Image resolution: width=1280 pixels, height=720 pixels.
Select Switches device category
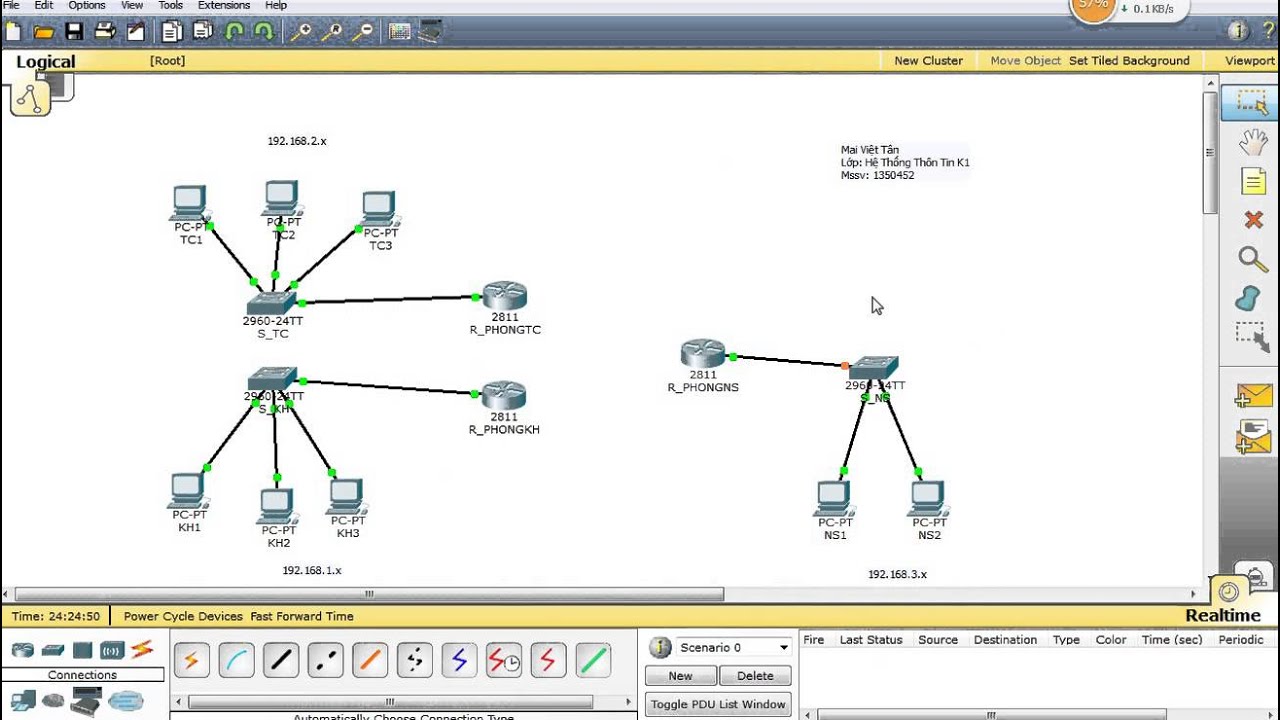pos(52,650)
